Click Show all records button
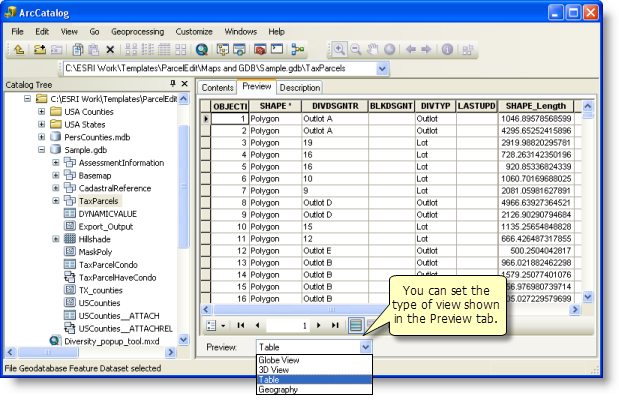 [x=356, y=325]
